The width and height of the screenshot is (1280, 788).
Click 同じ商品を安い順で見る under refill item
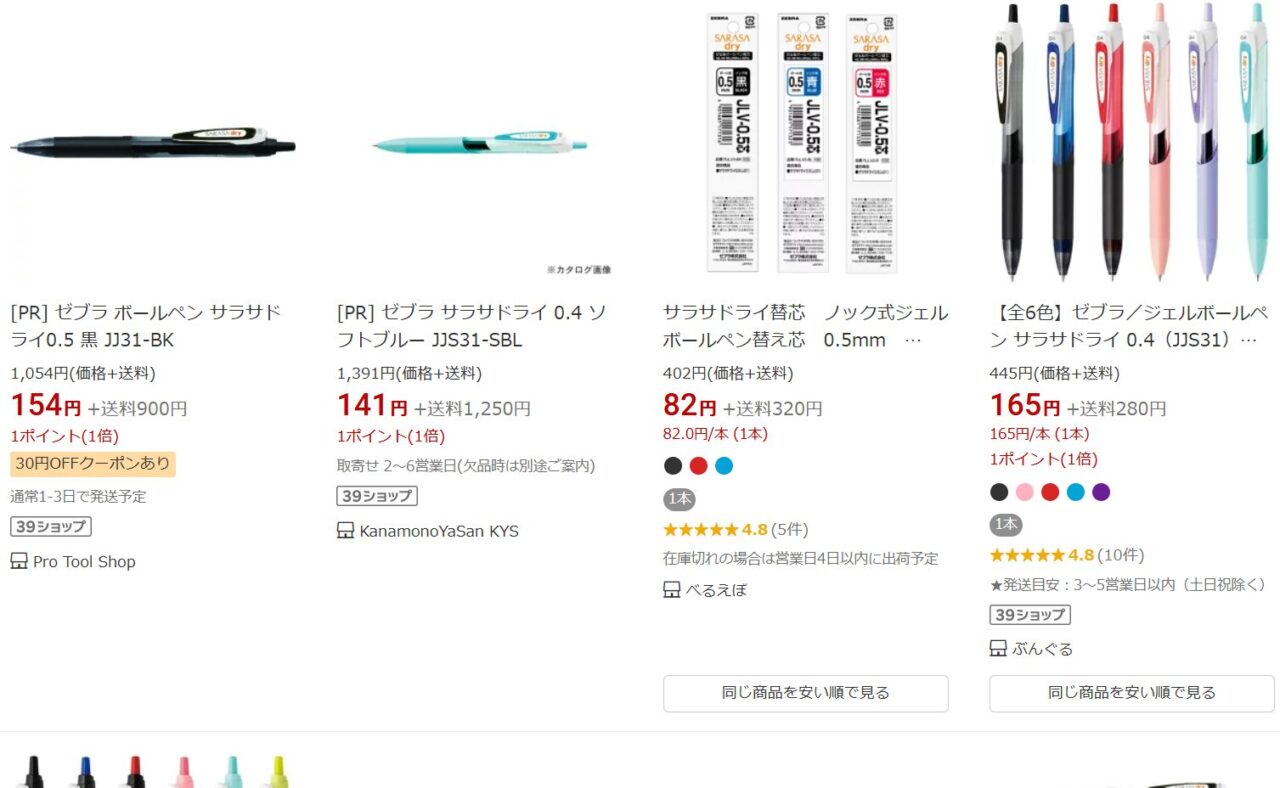point(806,693)
